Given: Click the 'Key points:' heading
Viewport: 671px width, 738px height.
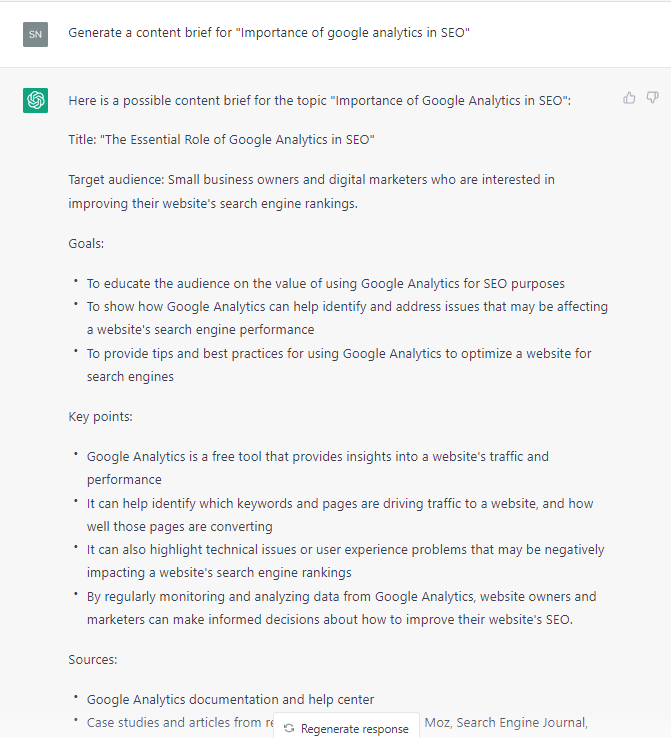Looking at the screenshot, I should (x=98, y=416).
